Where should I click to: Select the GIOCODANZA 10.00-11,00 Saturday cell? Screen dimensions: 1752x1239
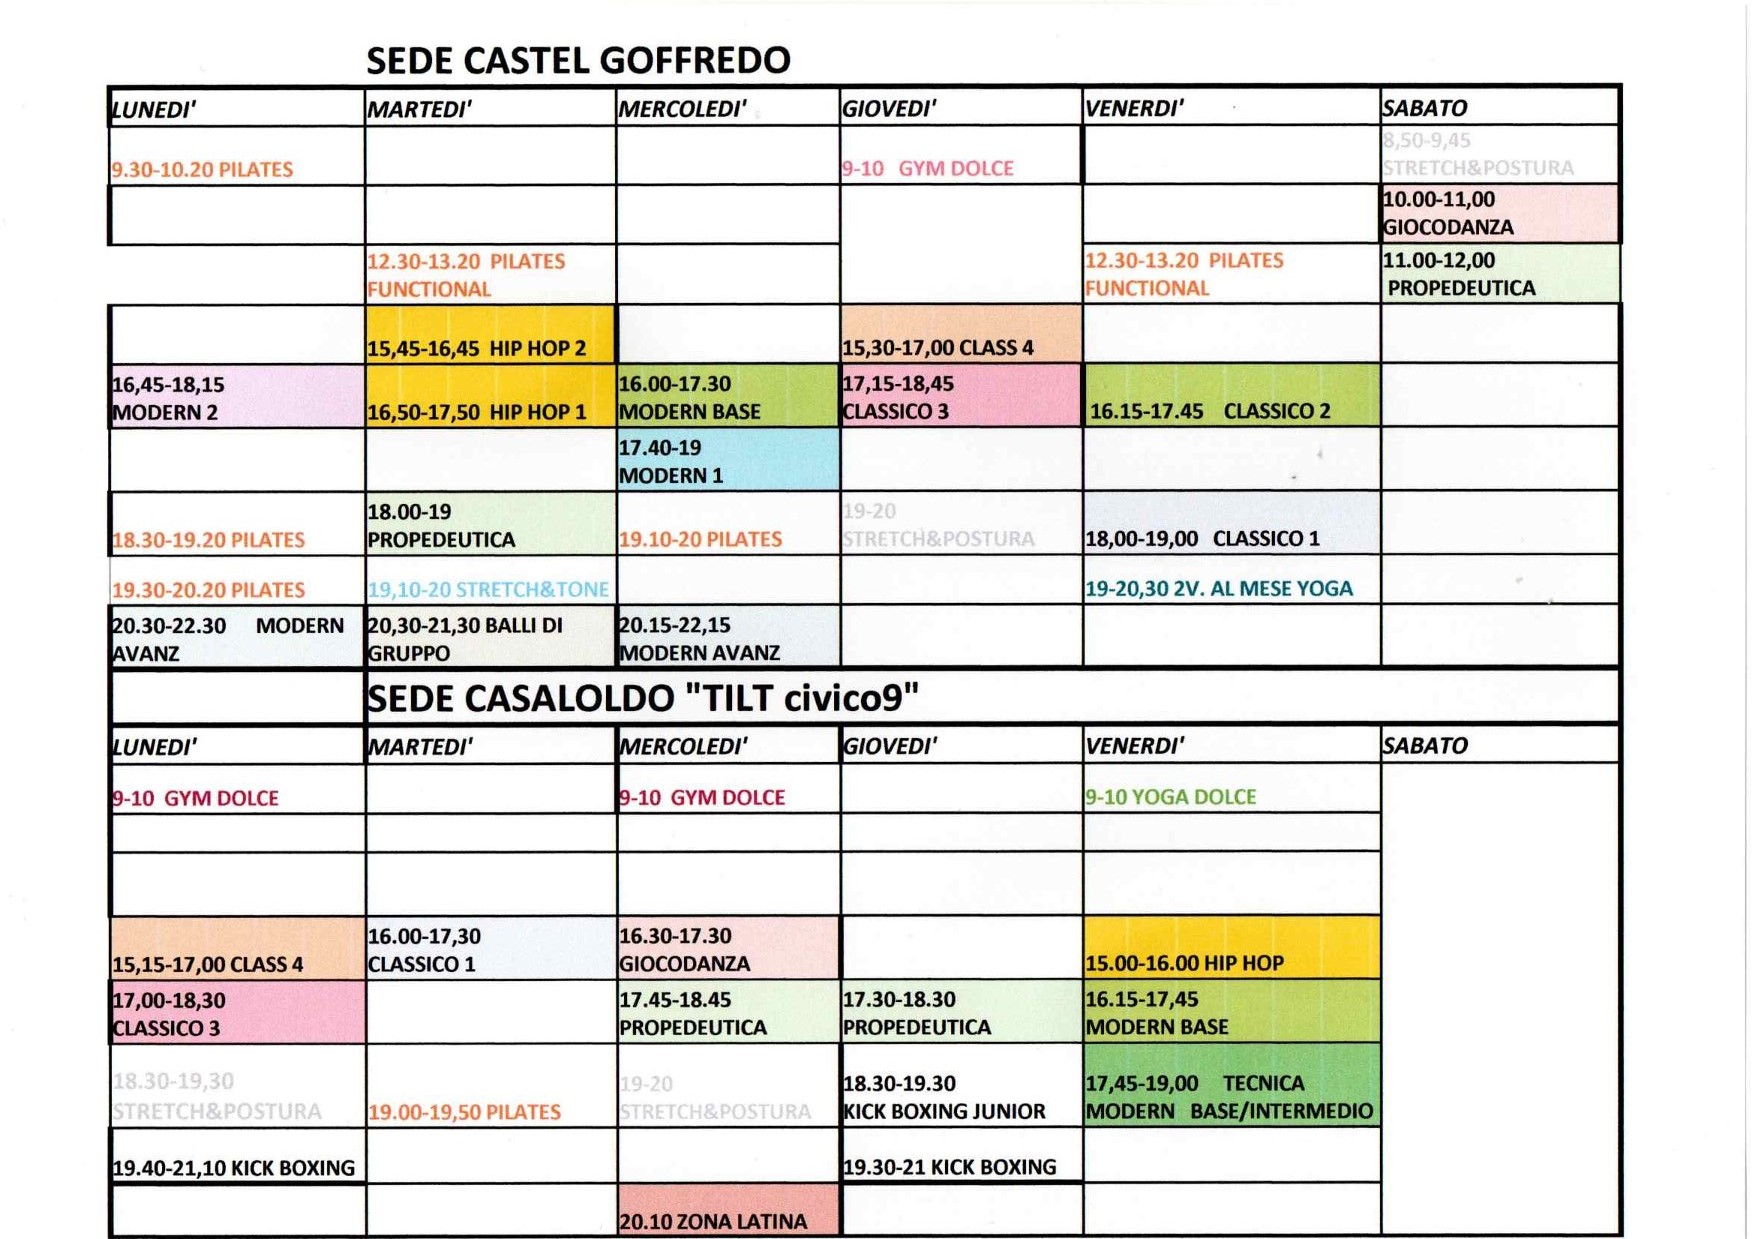coord(1500,212)
